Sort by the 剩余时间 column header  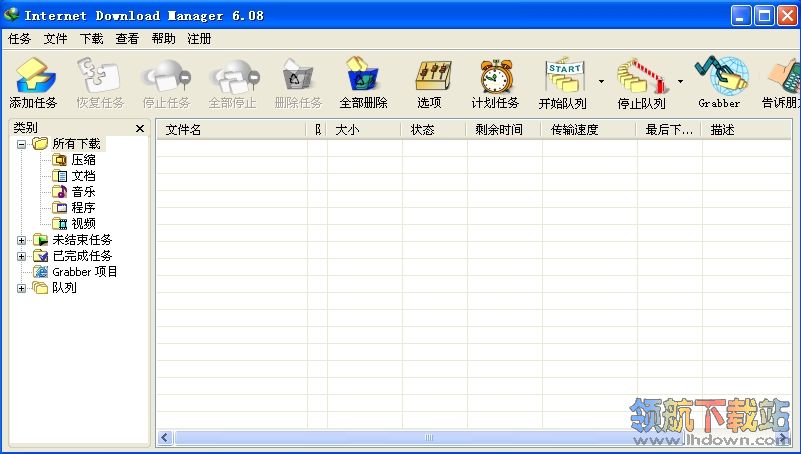click(504, 130)
